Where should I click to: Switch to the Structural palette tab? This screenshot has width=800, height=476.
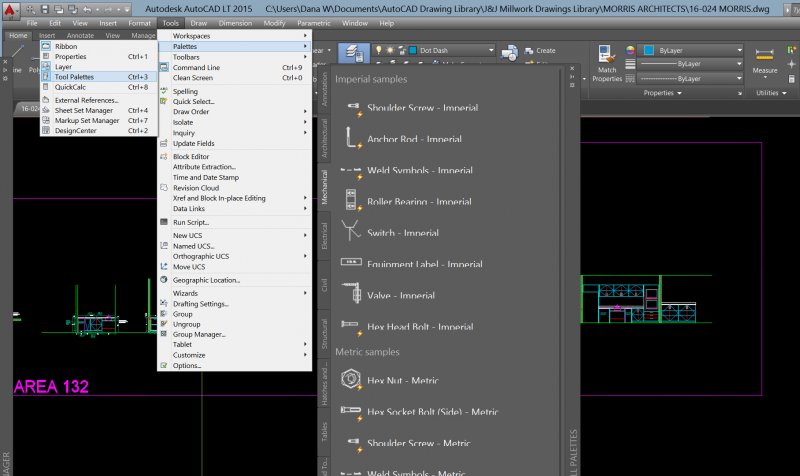pyautogui.click(x=324, y=334)
